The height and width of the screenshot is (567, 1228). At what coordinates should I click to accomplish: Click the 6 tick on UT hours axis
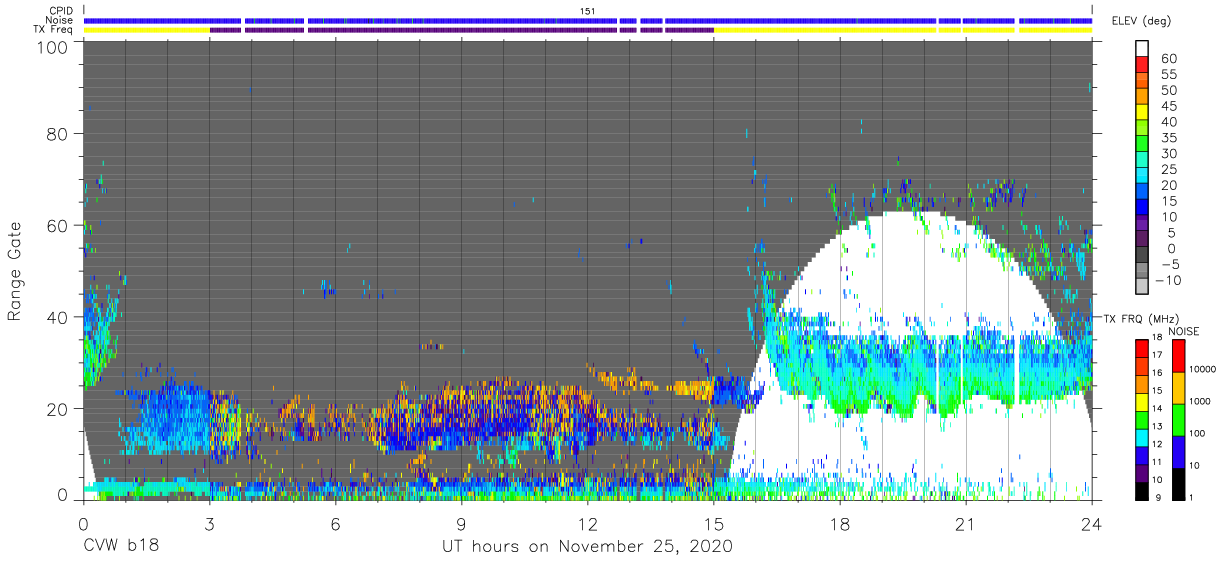(x=335, y=524)
